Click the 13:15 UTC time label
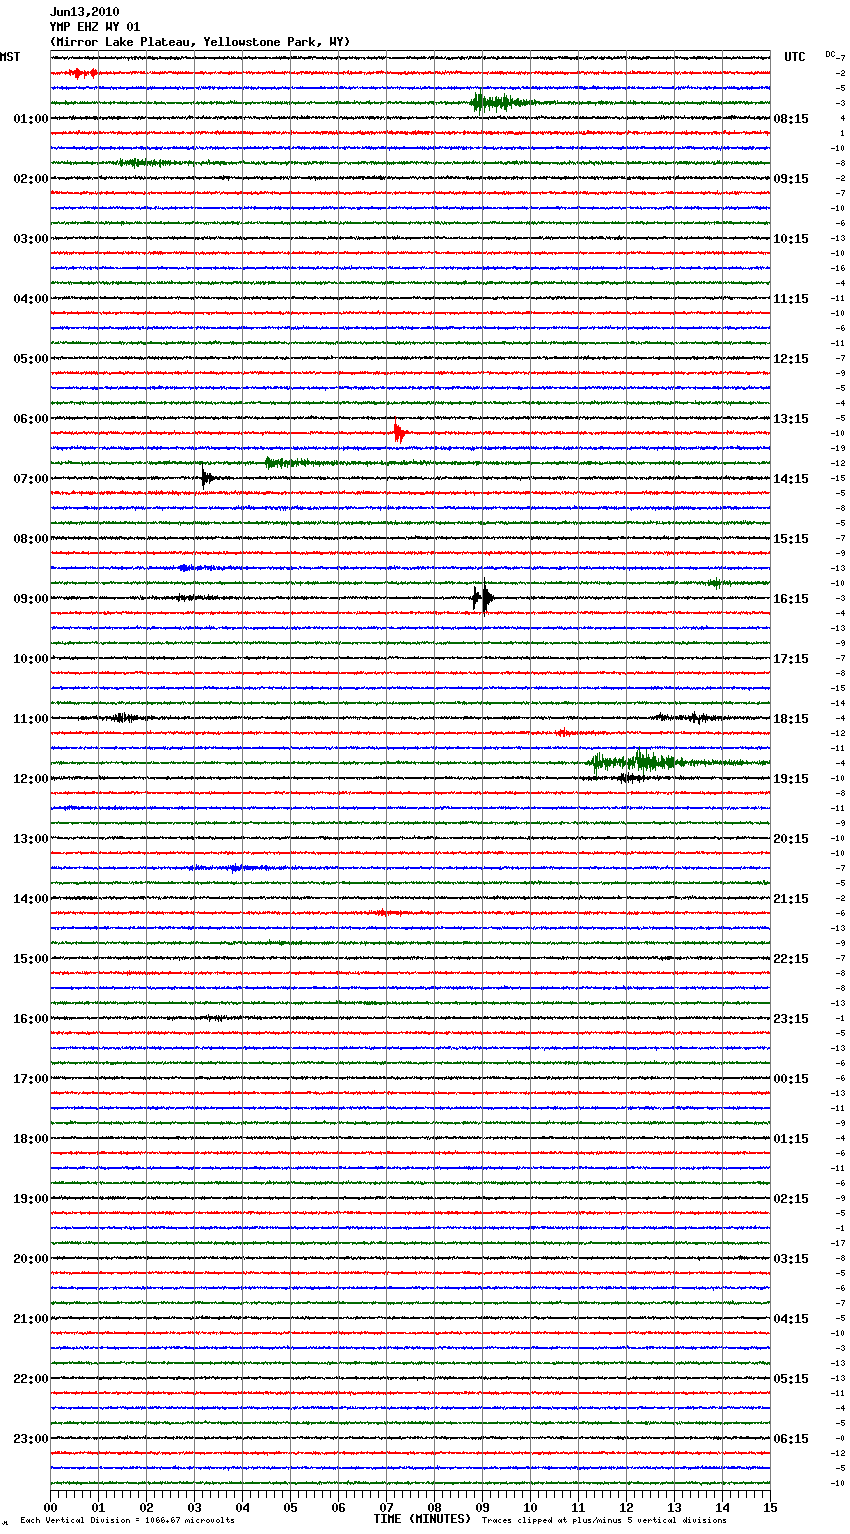The width and height of the screenshot is (850, 1534). (791, 419)
